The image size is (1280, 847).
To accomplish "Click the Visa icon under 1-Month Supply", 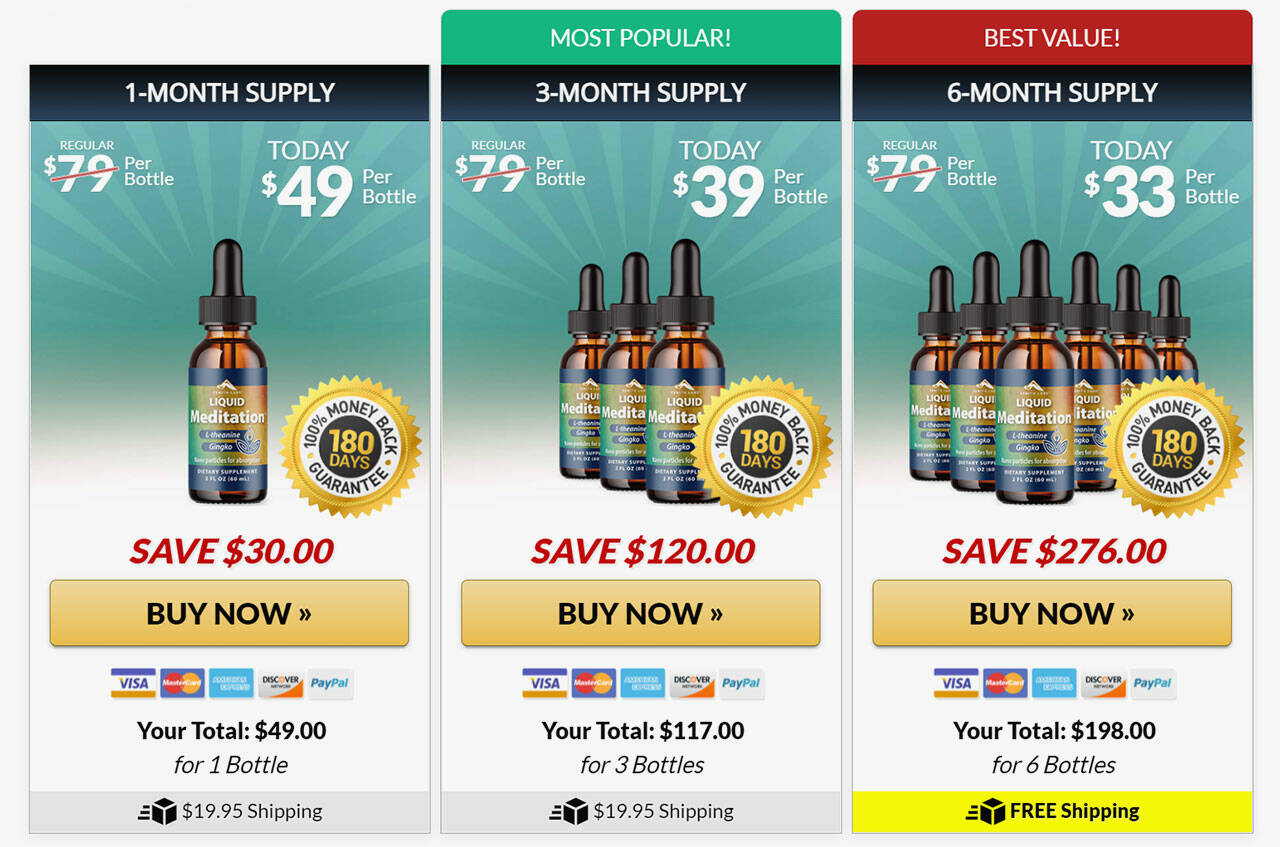I will click(x=133, y=683).
